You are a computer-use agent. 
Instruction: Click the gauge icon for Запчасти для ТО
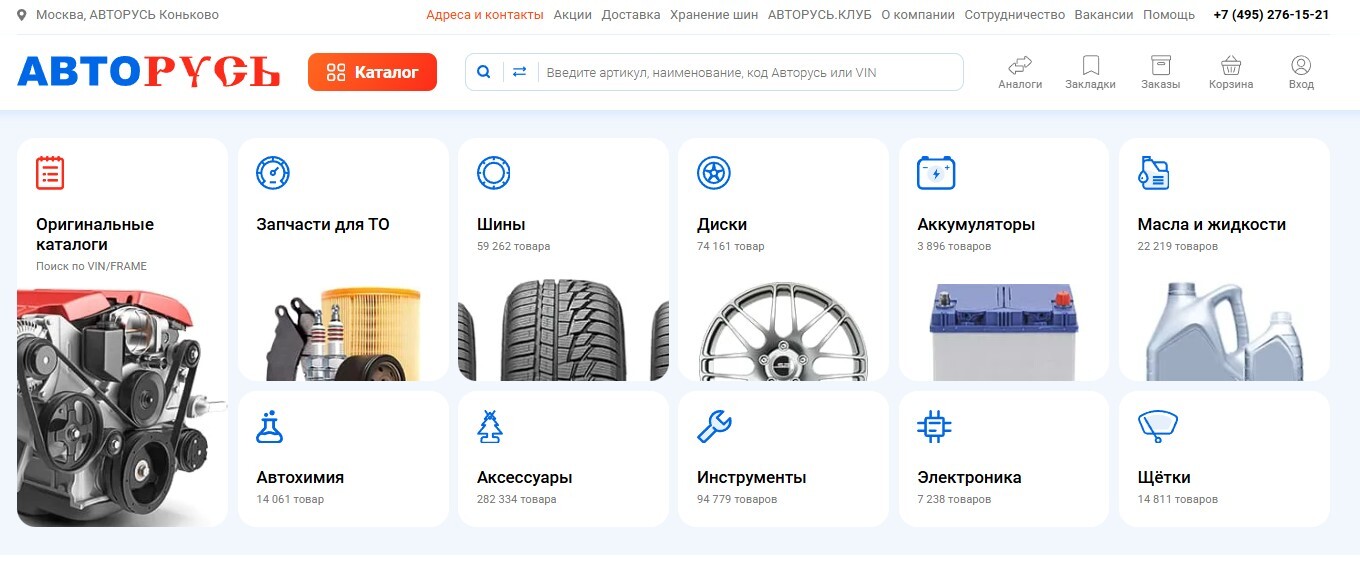273,173
